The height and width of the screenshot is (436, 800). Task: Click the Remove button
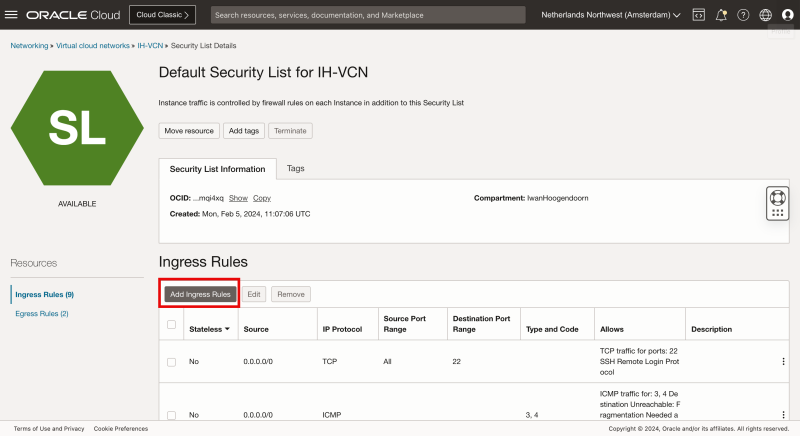pyautogui.click(x=291, y=294)
